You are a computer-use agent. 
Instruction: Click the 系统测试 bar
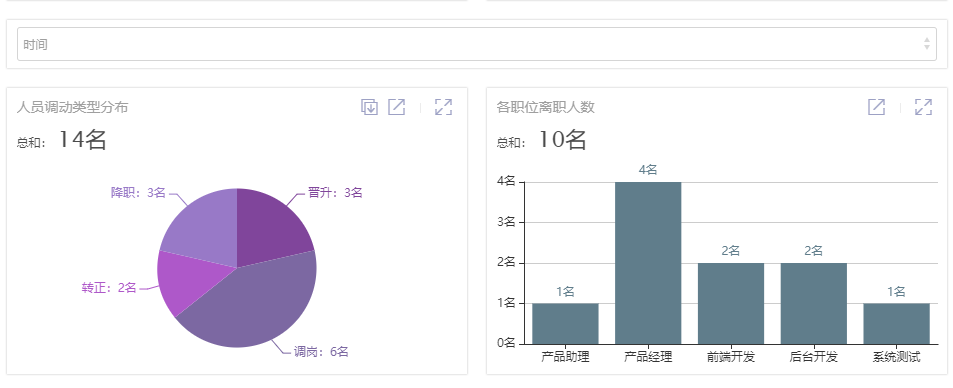pos(896,324)
